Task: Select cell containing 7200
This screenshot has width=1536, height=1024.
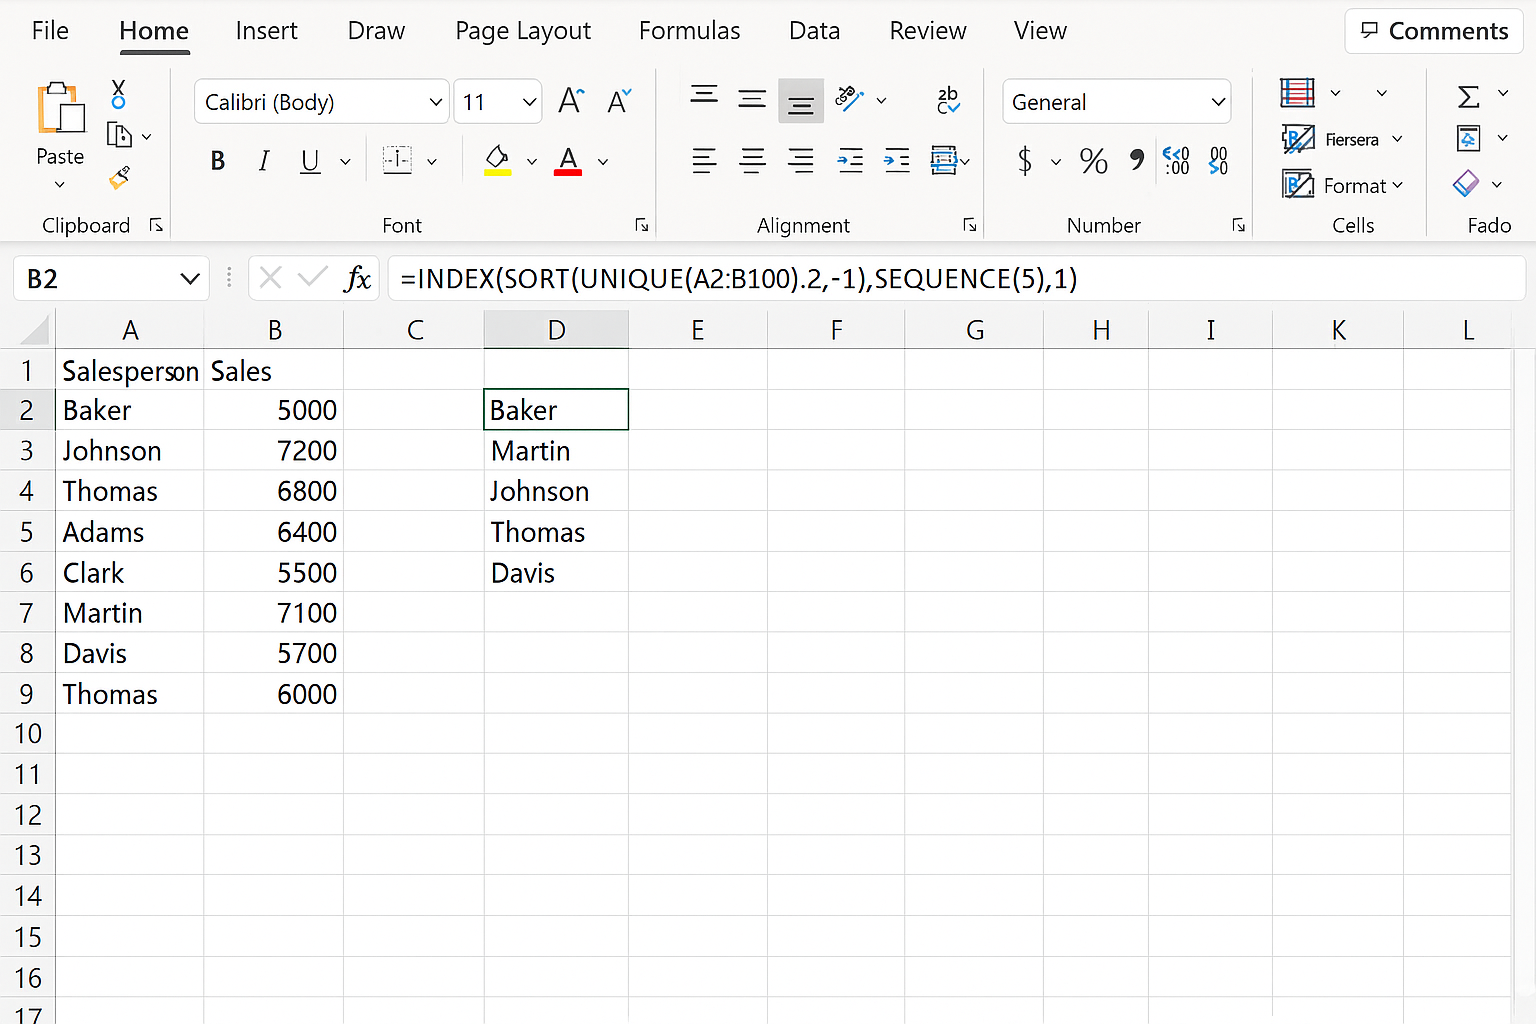Action: tap(274, 451)
